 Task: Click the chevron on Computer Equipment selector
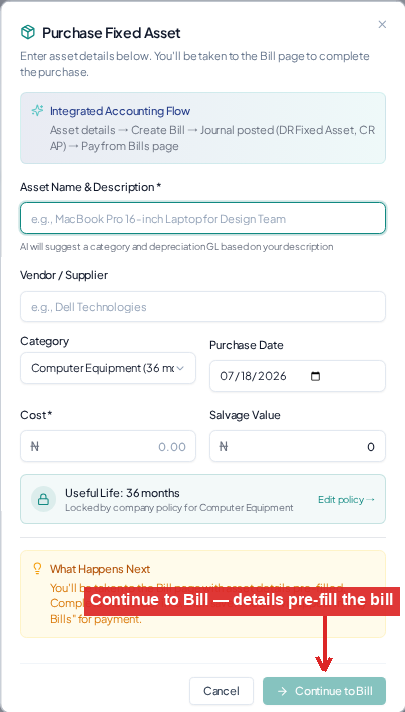pos(180,368)
